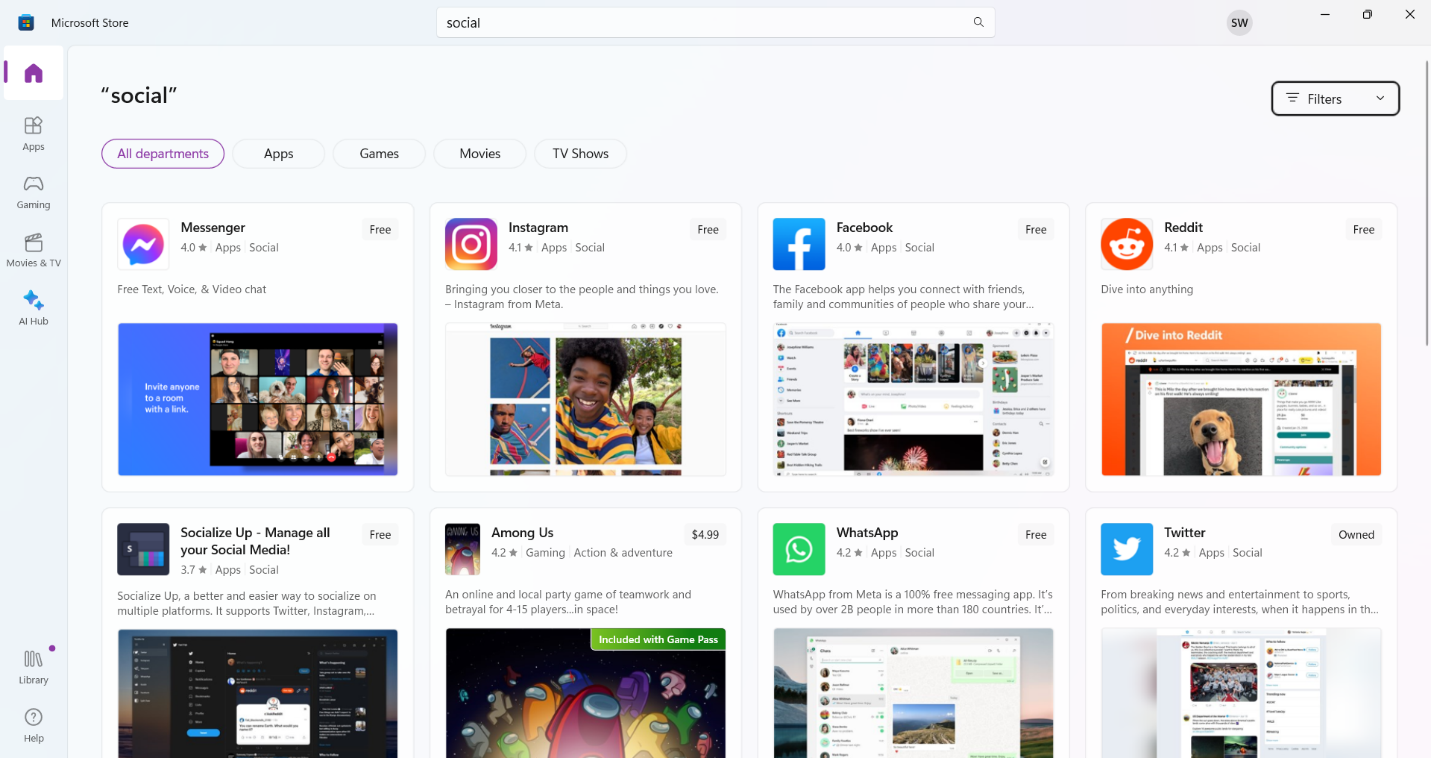
Task: Click the Free badge on Reddit
Action: point(1364,229)
